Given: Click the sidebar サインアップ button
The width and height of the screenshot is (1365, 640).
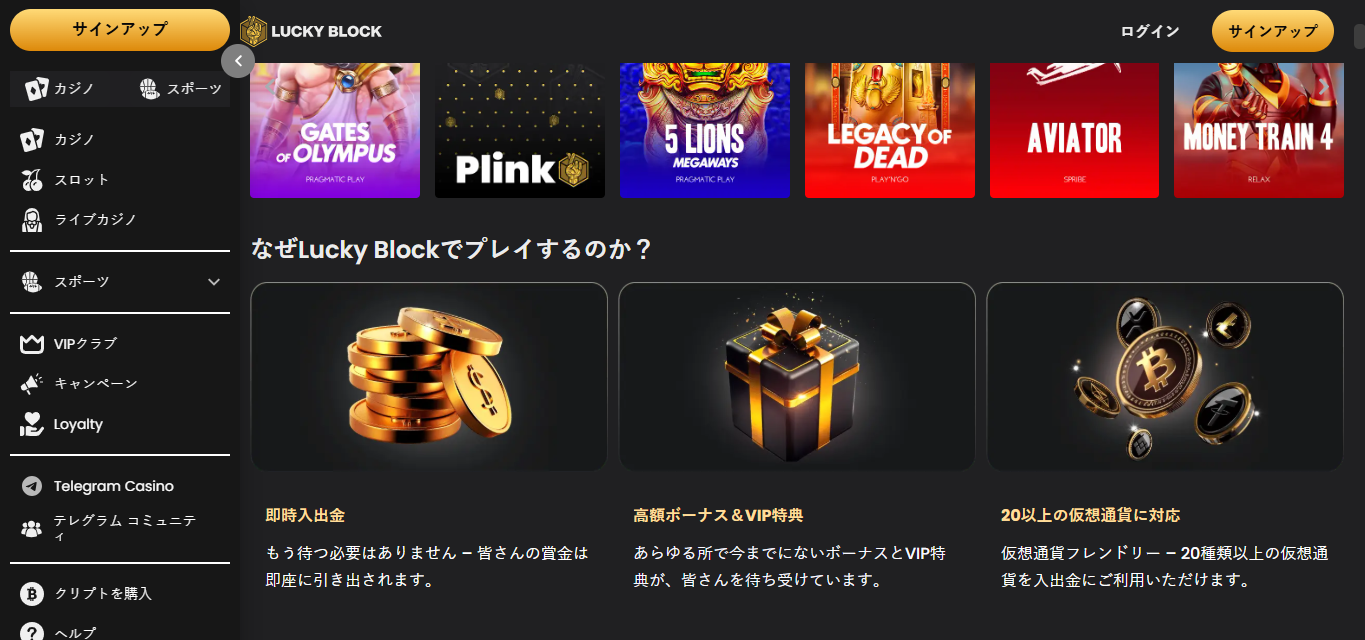Looking at the screenshot, I should click(120, 30).
